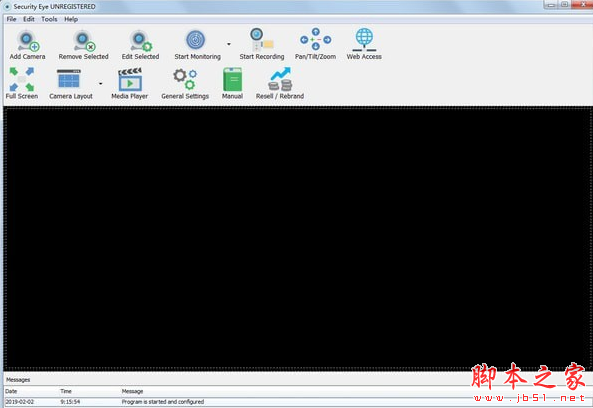This screenshot has width=593, height=408.
Task: Select the black camera view area
Action: [298, 238]
